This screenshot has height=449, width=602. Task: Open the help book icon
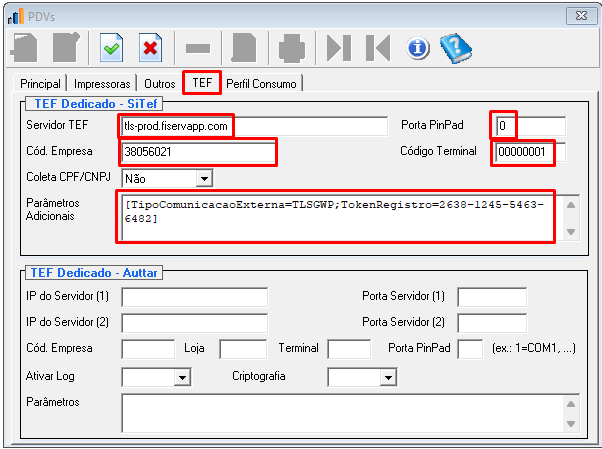point(456,48)
